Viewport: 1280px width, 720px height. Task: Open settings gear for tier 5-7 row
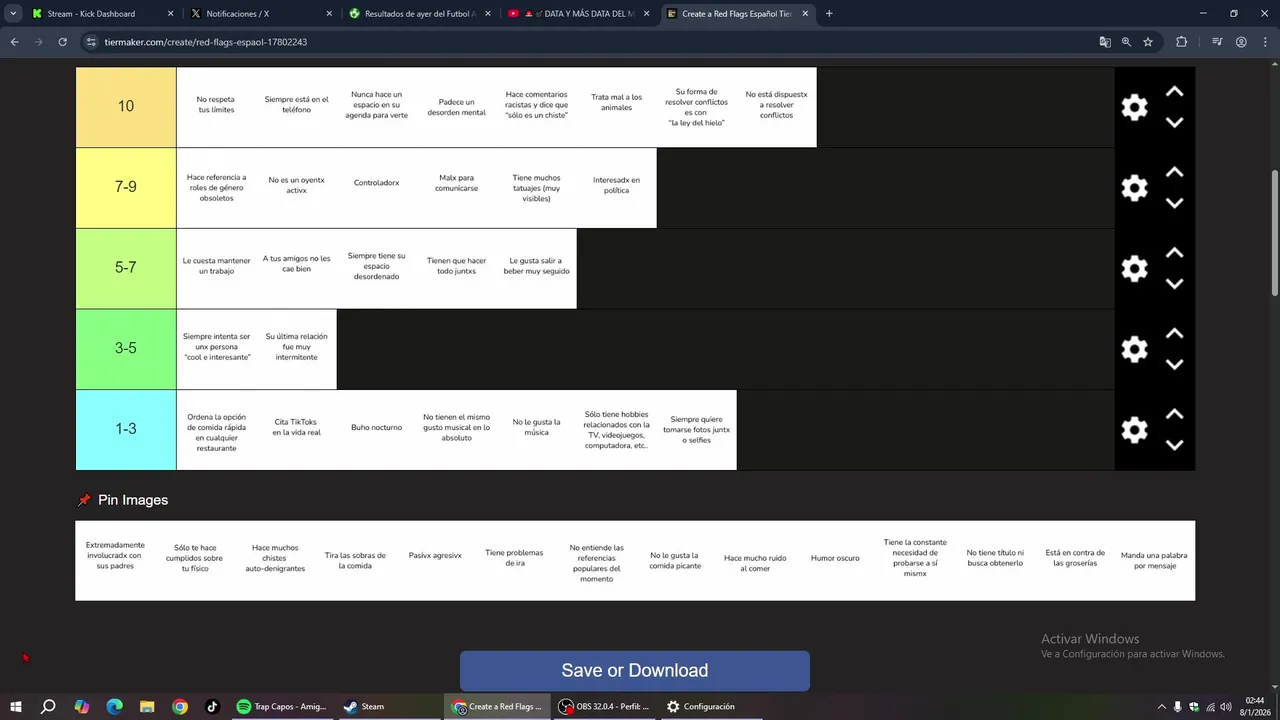1134,269
